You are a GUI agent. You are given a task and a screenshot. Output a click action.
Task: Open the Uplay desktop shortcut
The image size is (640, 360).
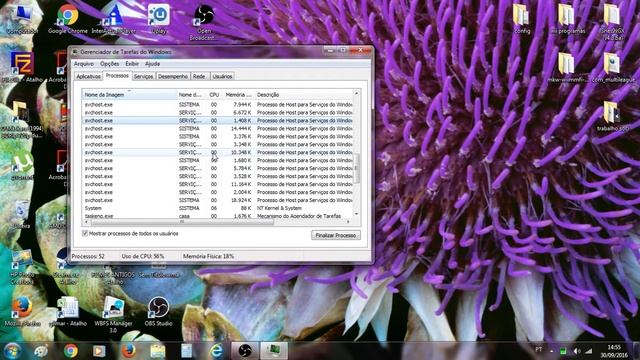click(159, 19)
